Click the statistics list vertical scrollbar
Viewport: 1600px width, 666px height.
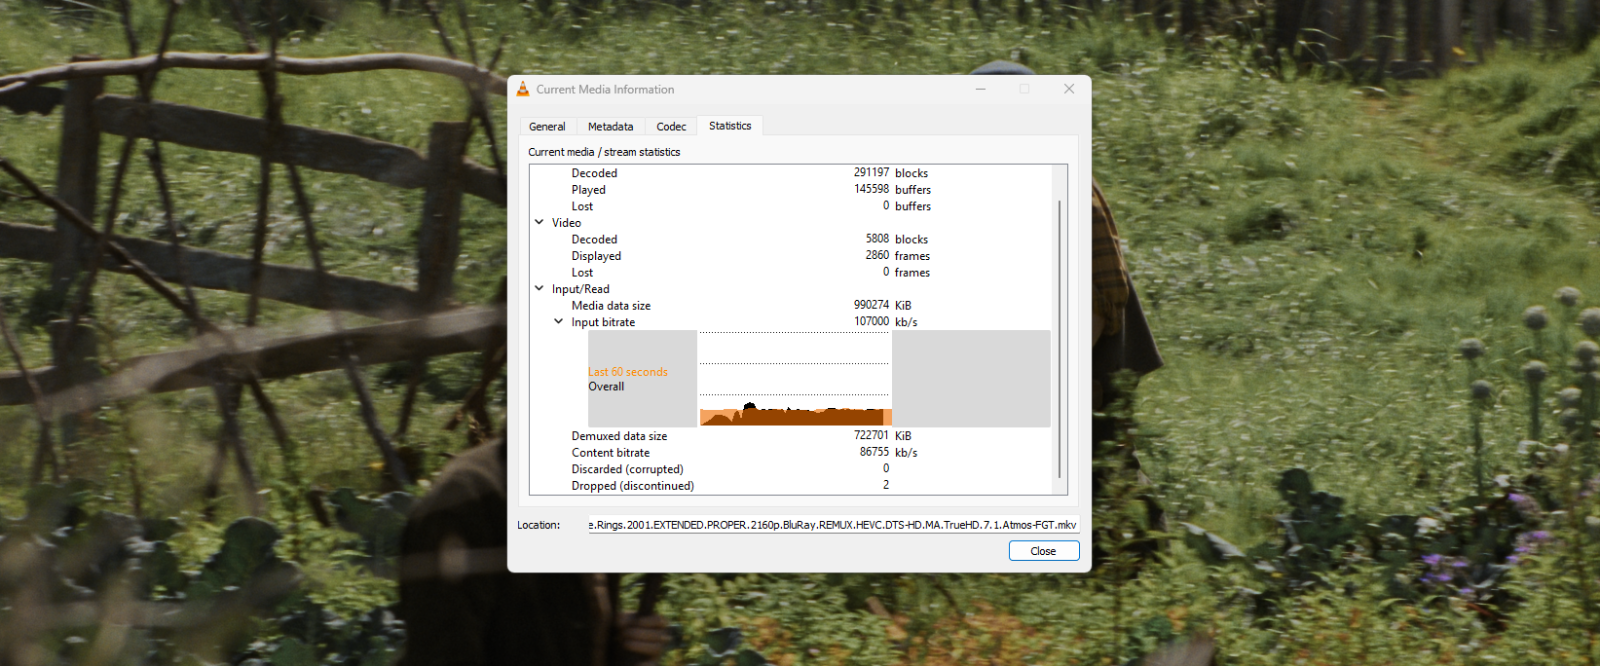point(1059,339)
